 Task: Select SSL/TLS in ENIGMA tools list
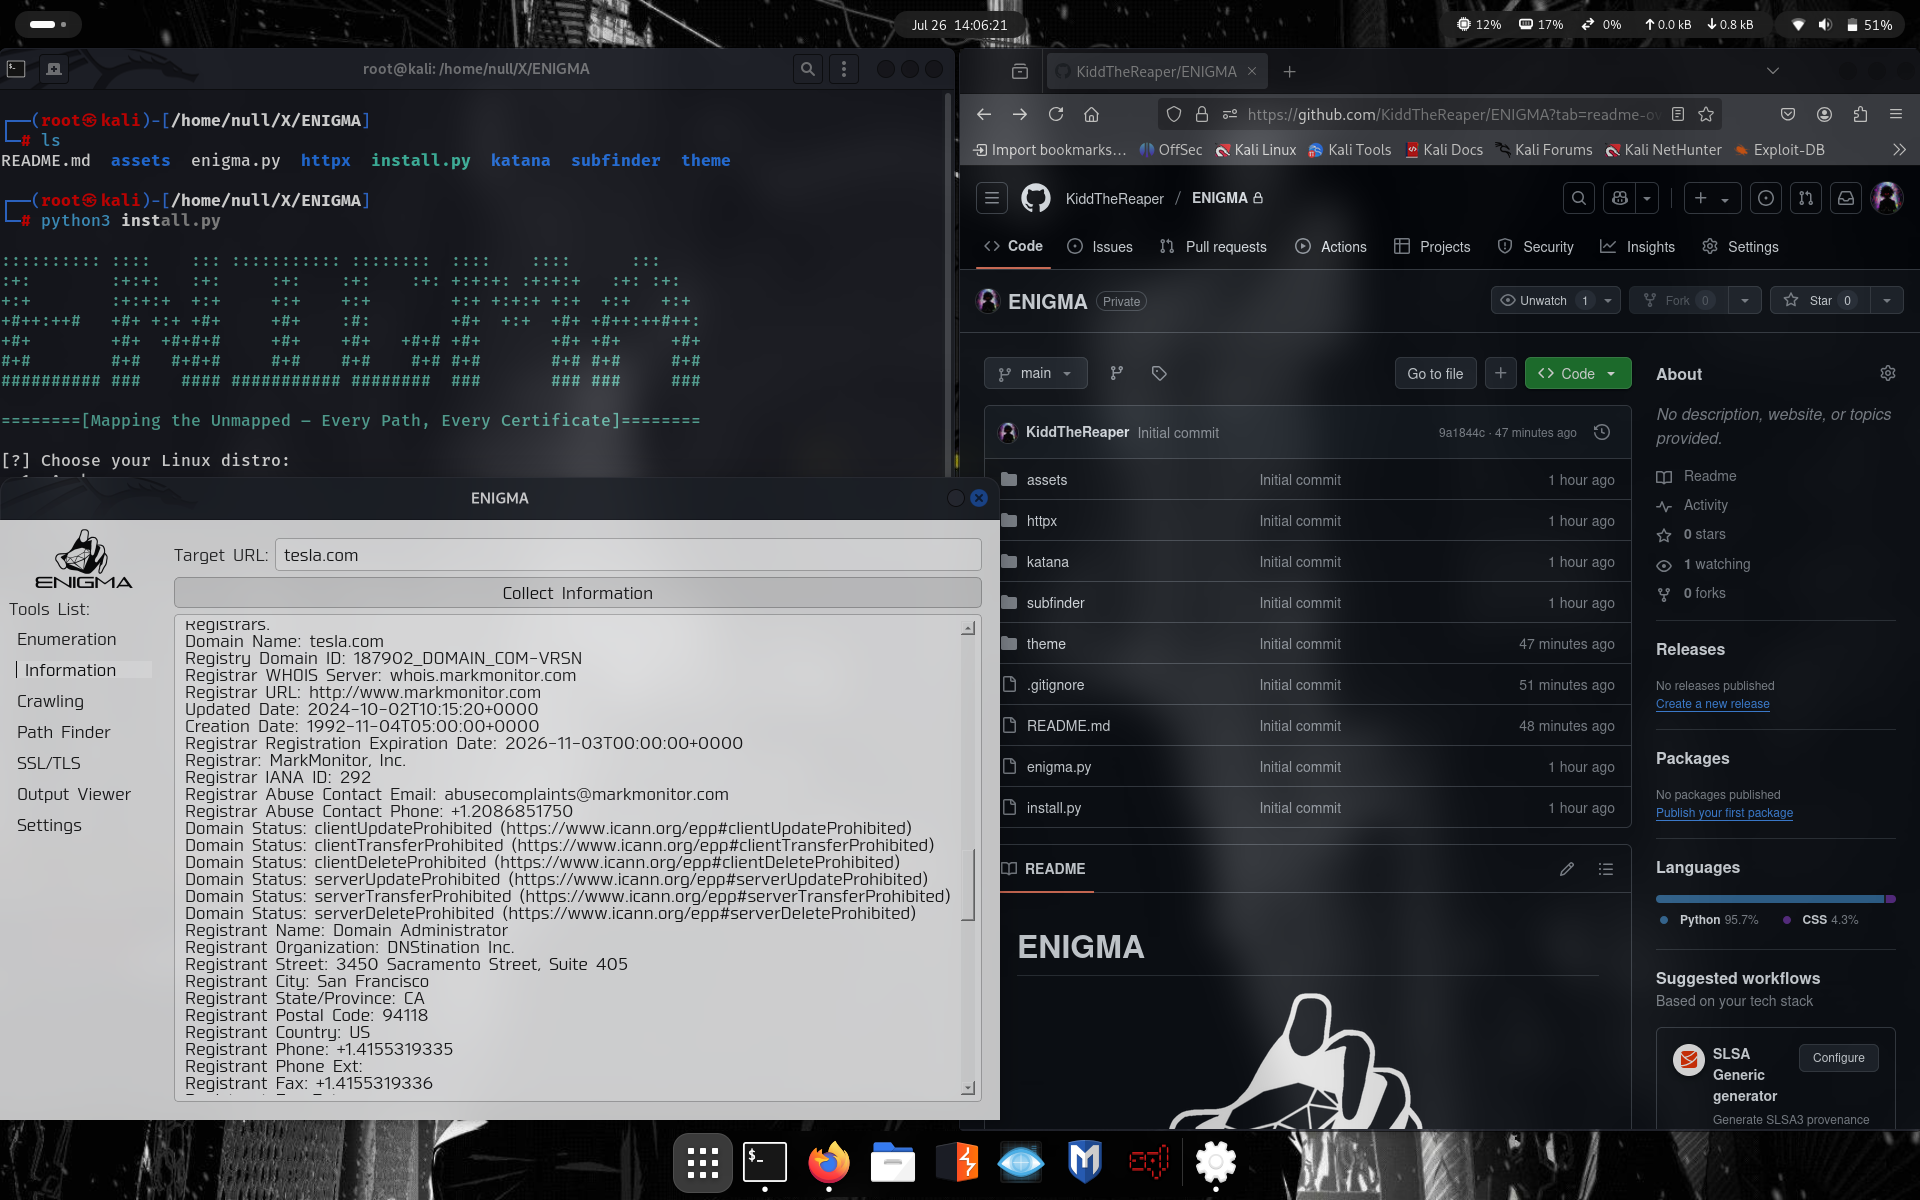48,763
